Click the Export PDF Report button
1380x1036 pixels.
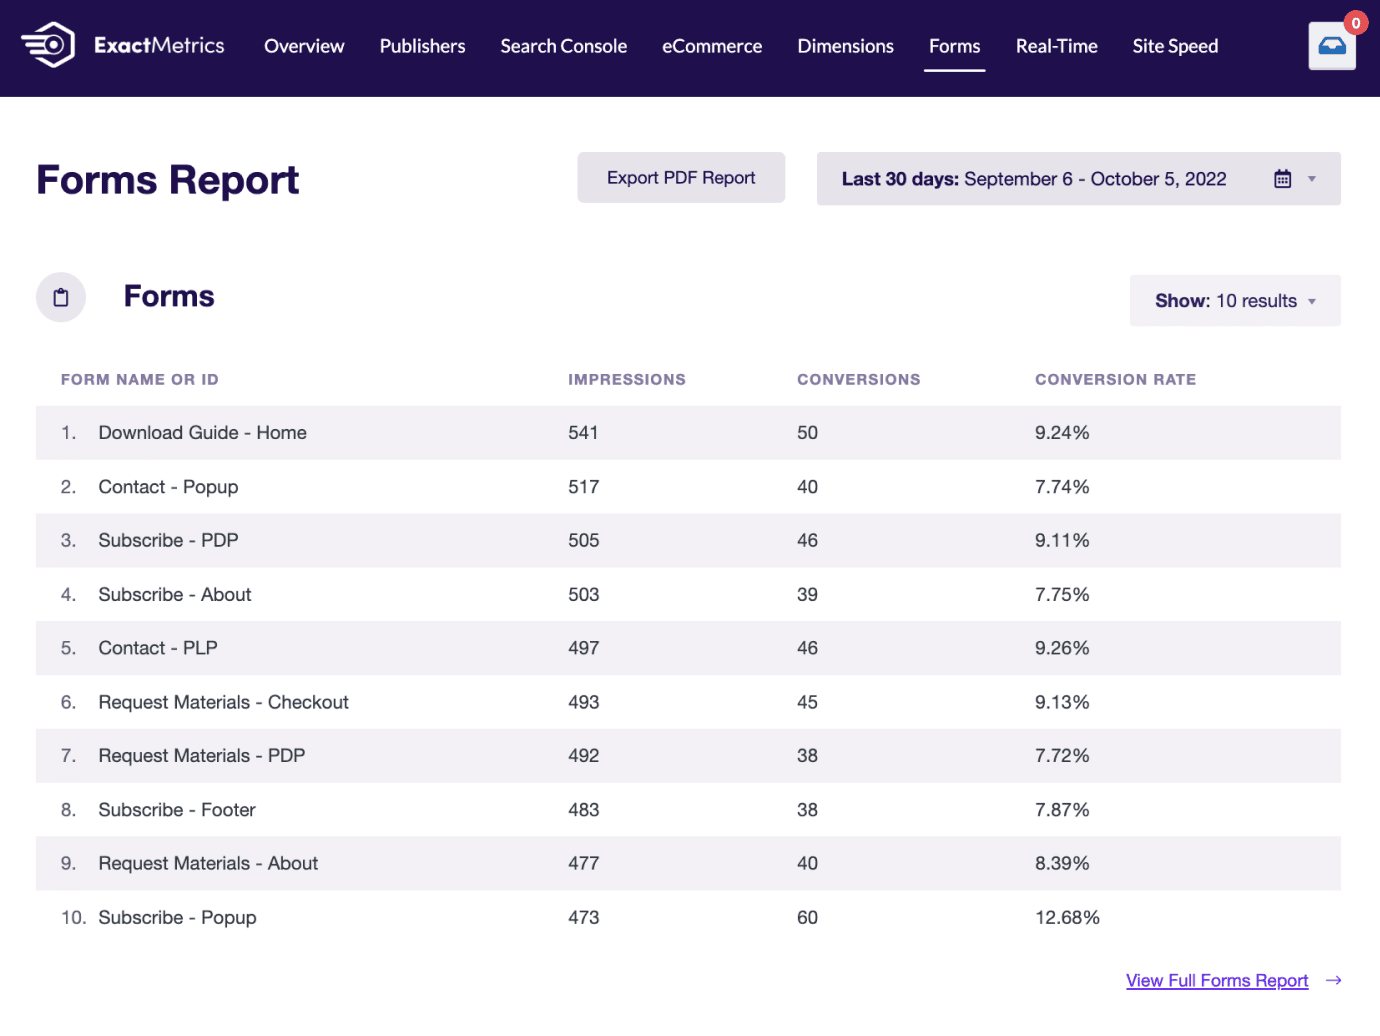pos(681,177)
